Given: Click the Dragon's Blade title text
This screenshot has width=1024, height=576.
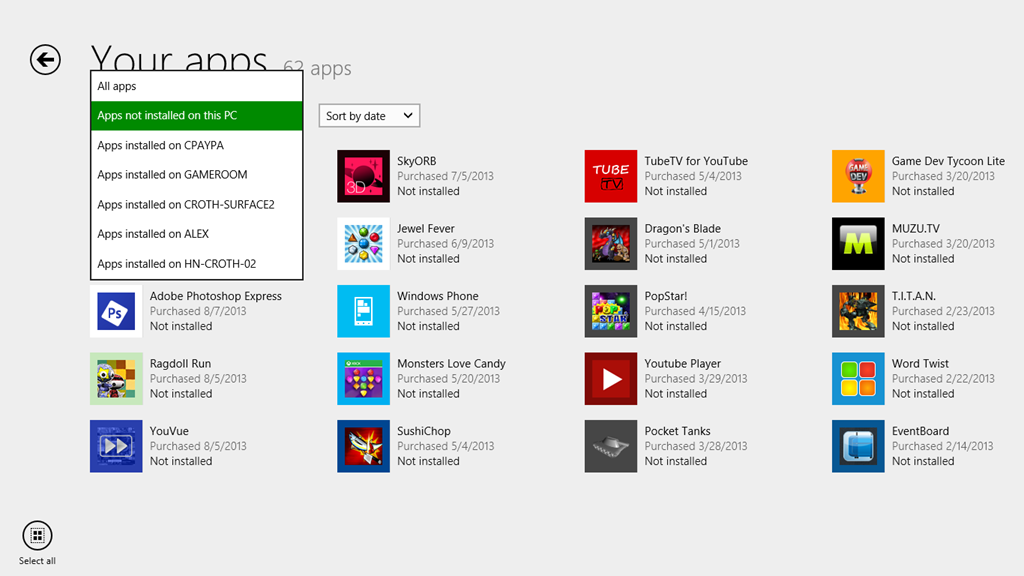Looking at the screenshot, I should (682, 229).
